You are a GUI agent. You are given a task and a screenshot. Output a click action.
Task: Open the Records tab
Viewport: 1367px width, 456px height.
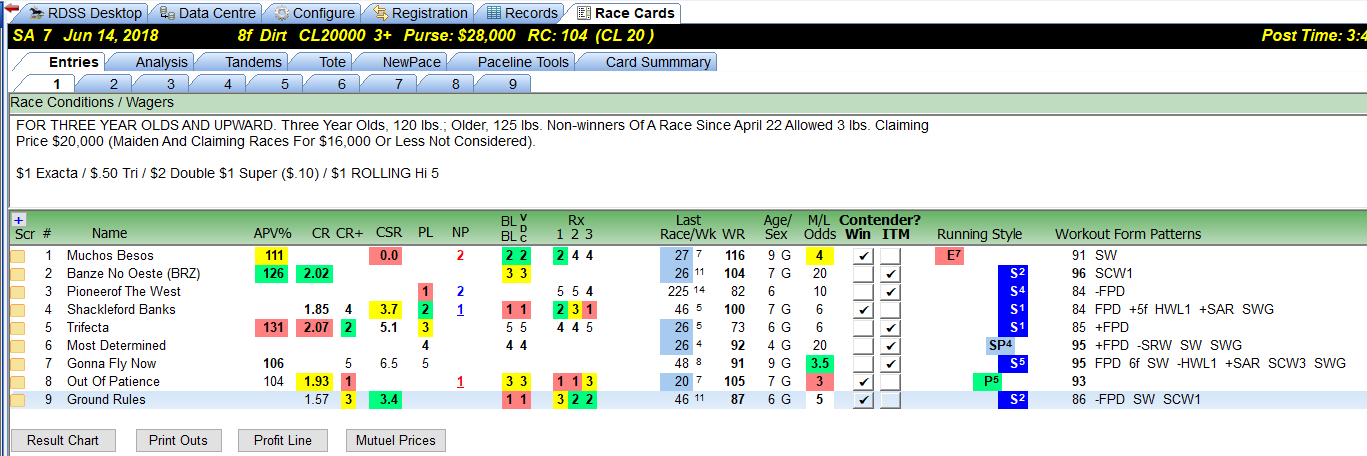pos(520,13)
